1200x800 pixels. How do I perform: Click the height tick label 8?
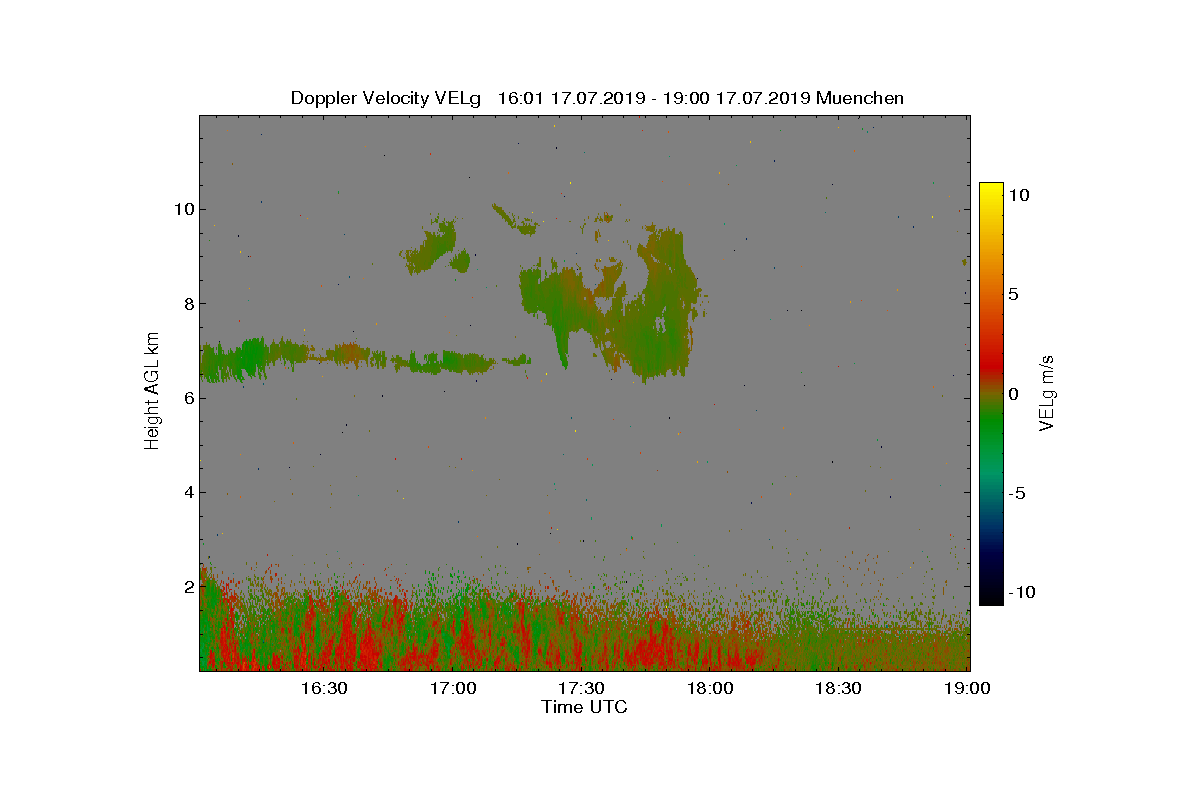click(189, 303)
